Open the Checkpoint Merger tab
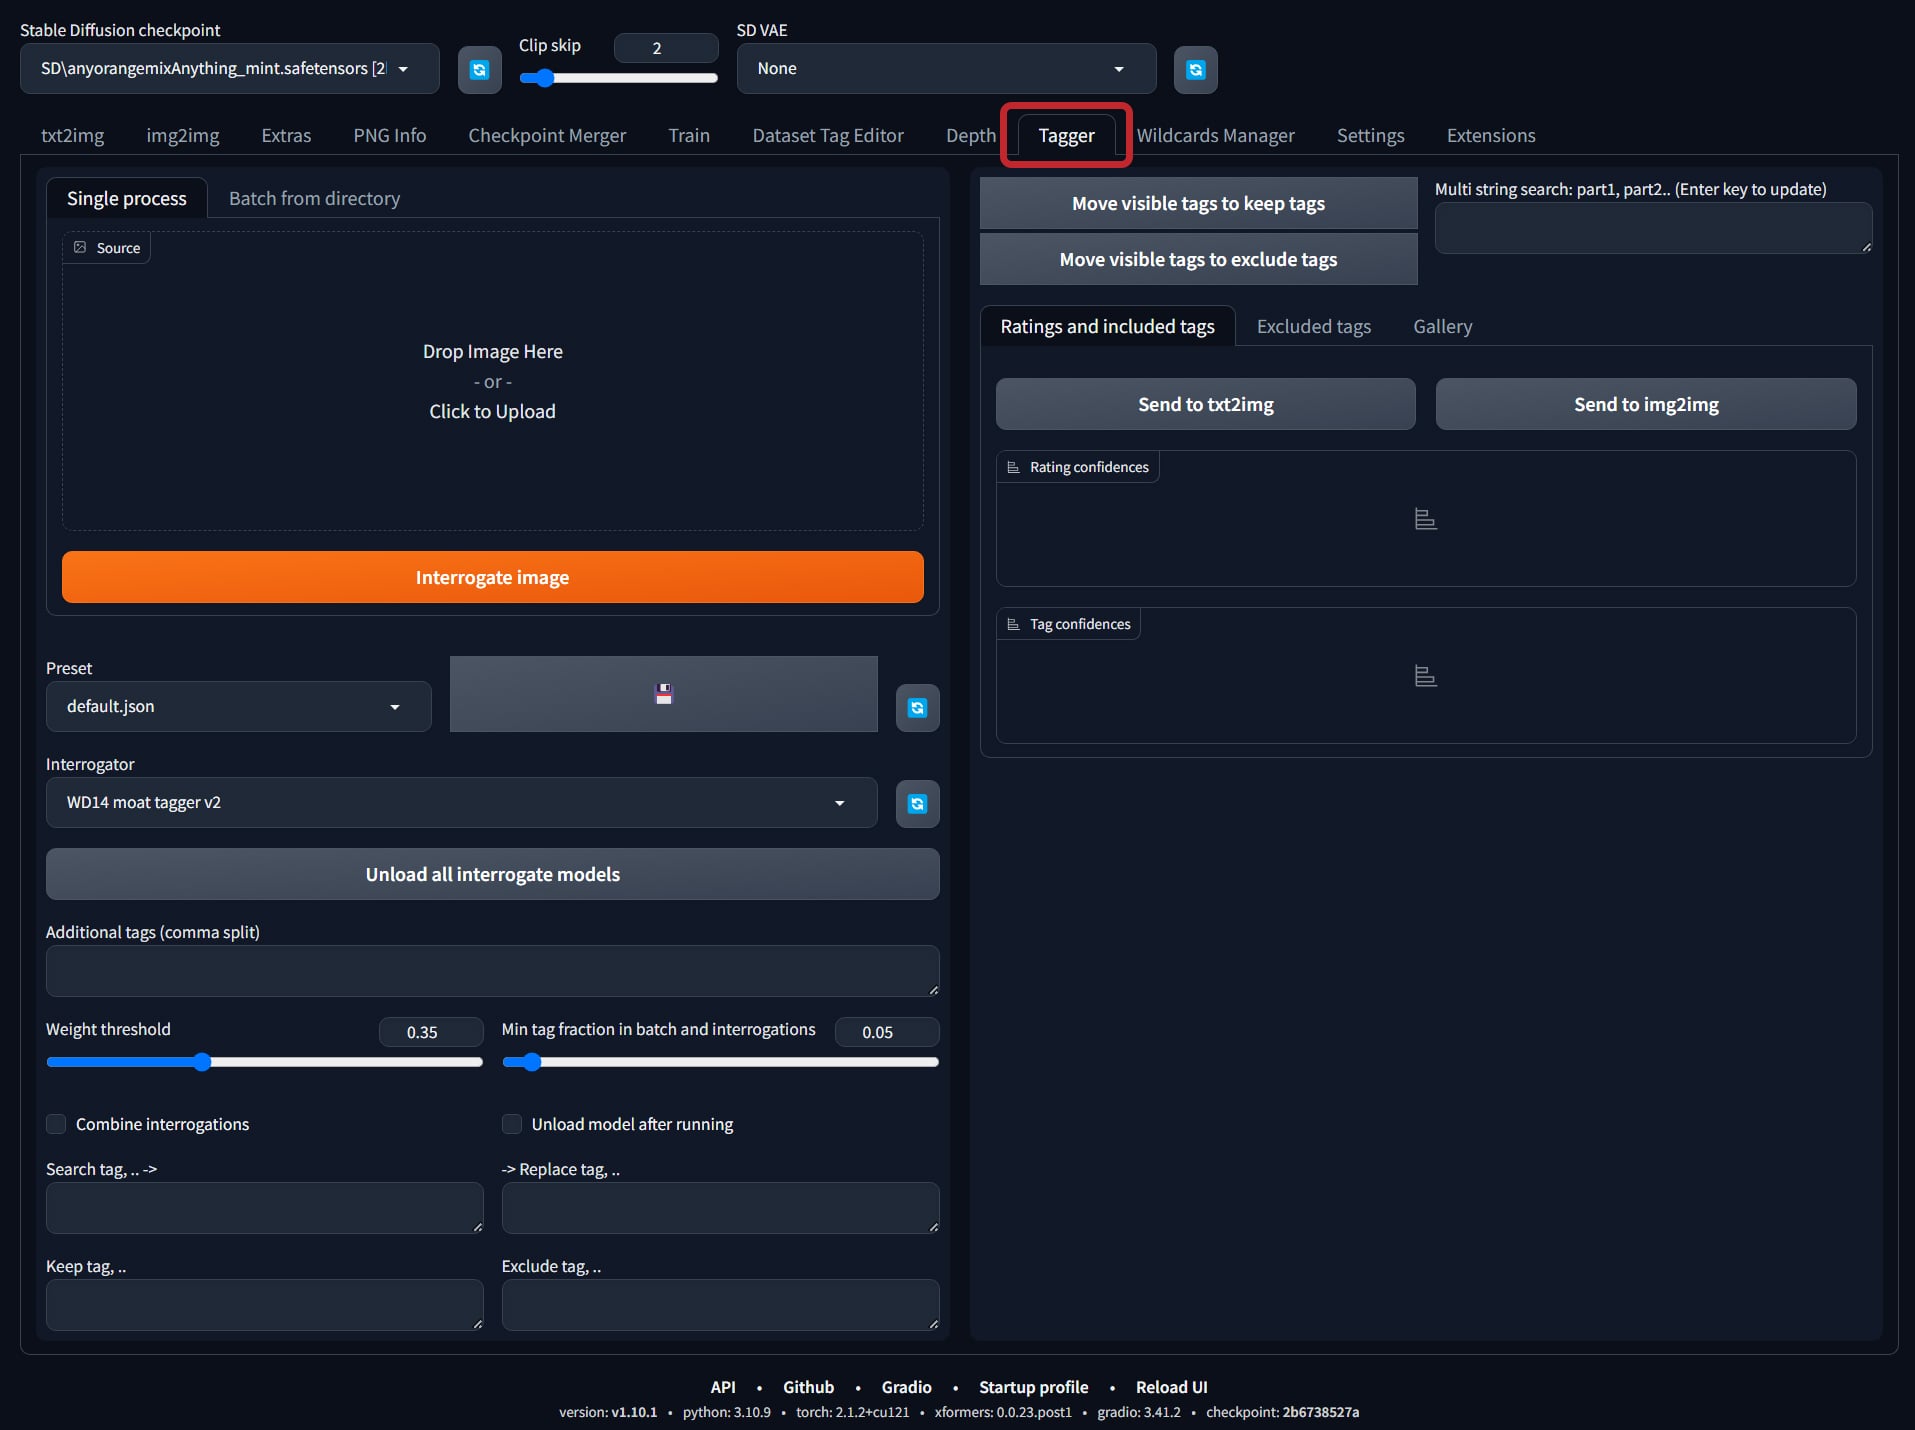 tap(547, 135)
